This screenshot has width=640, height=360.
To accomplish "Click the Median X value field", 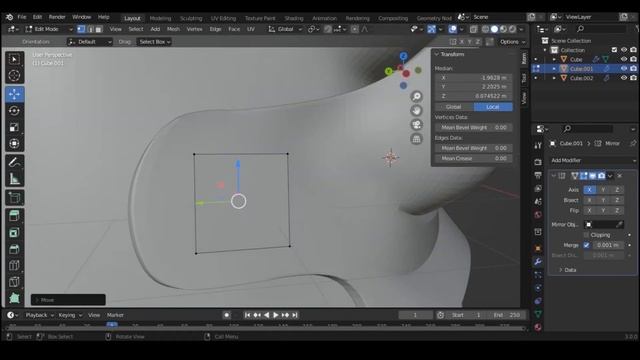I will (473, 78).
